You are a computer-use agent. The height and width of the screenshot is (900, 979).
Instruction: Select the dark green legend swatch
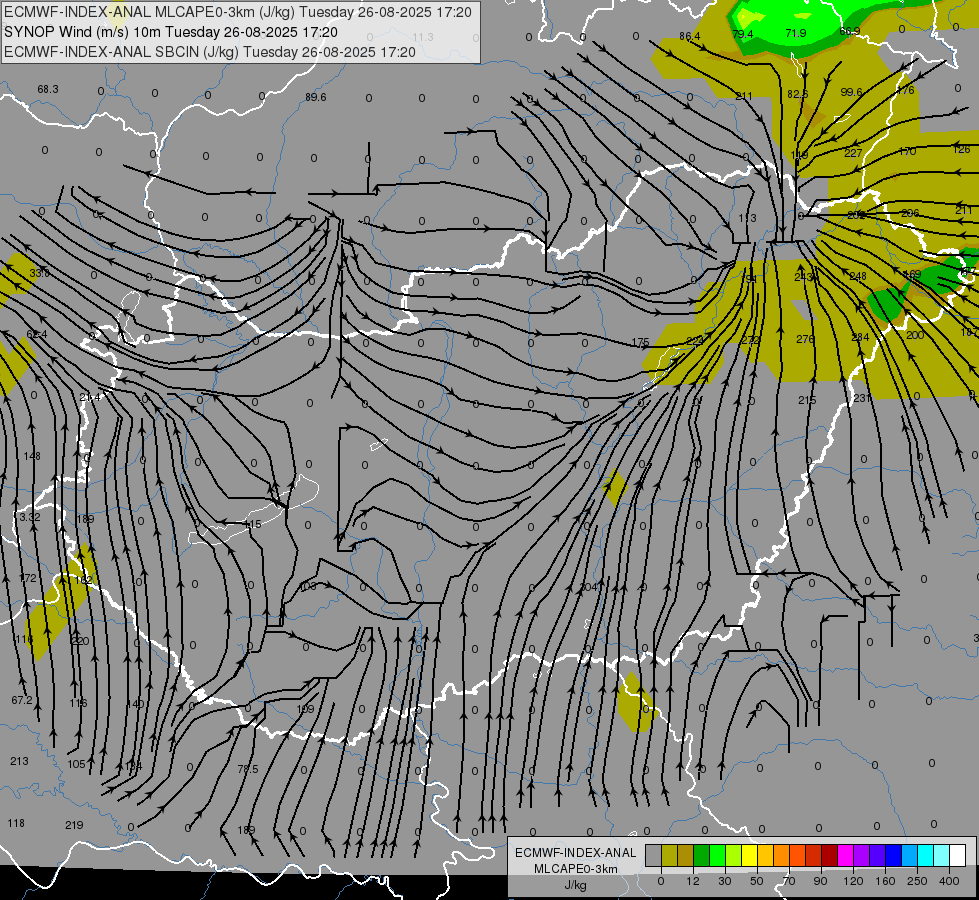(x=701, y=855)
